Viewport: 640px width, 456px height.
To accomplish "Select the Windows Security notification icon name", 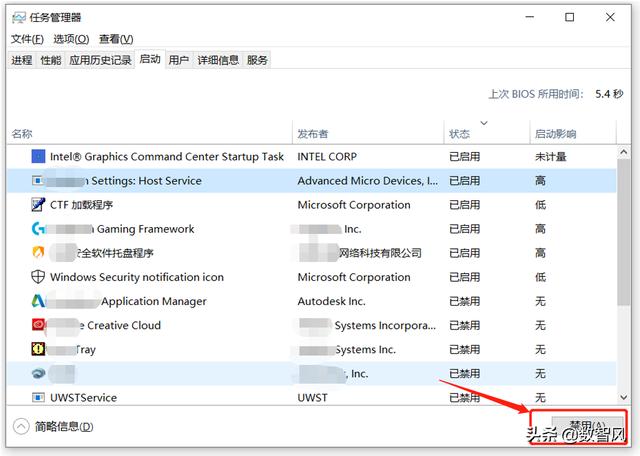I will point(137,277).
